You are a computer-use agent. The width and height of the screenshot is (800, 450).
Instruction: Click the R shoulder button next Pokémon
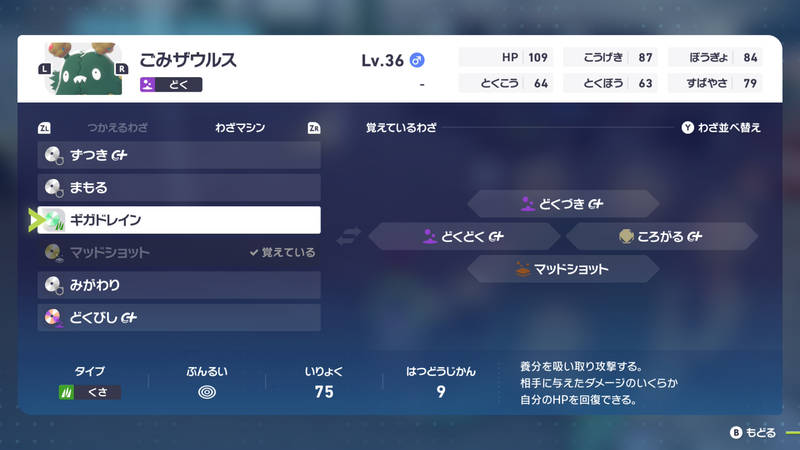(x=122, y=69)
